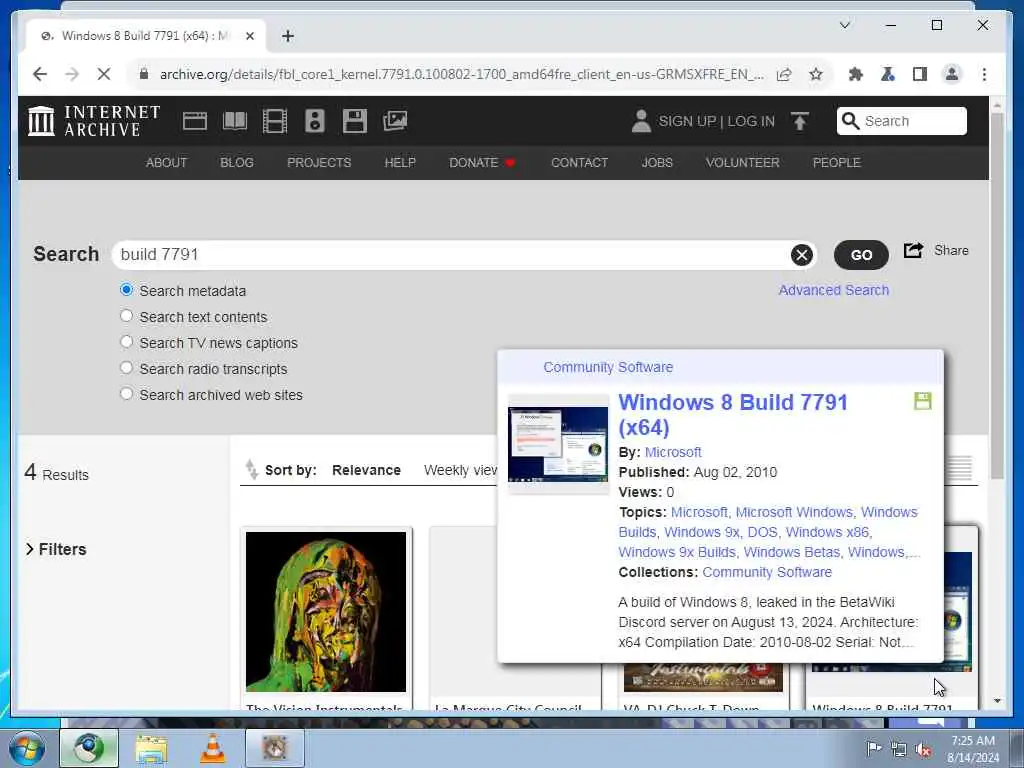This screenshot has height=768, width=1024.
Task: Open the JOBS menu item
Action: coord(657,163)
